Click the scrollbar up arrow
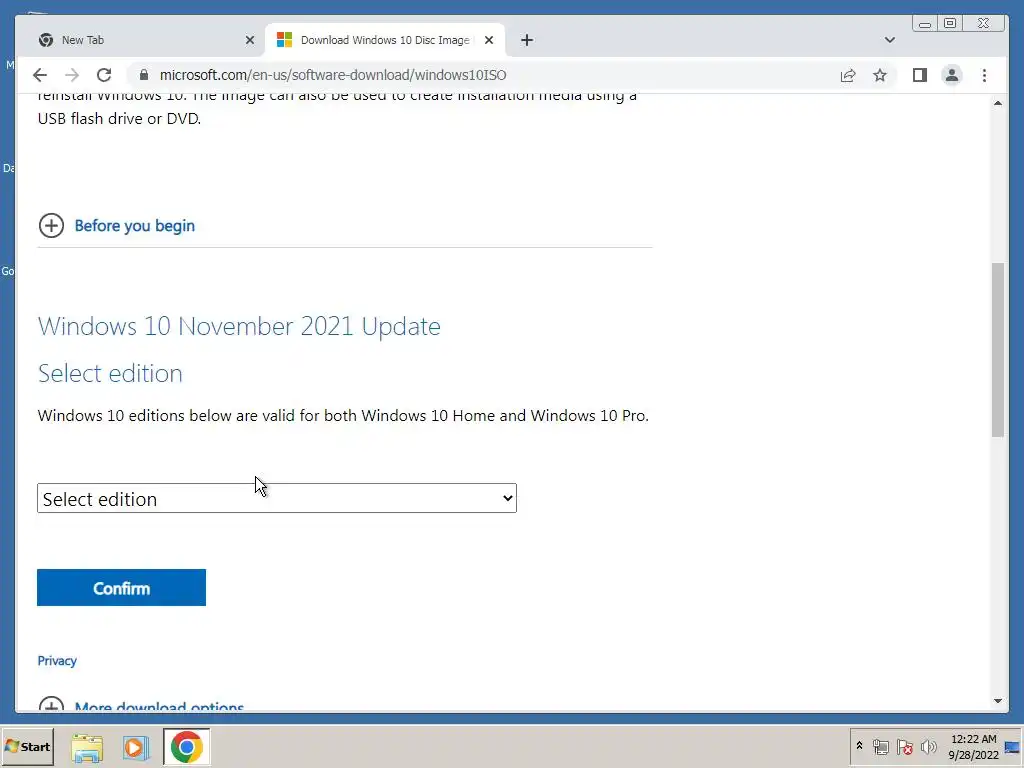 click(x=998, y=103)
